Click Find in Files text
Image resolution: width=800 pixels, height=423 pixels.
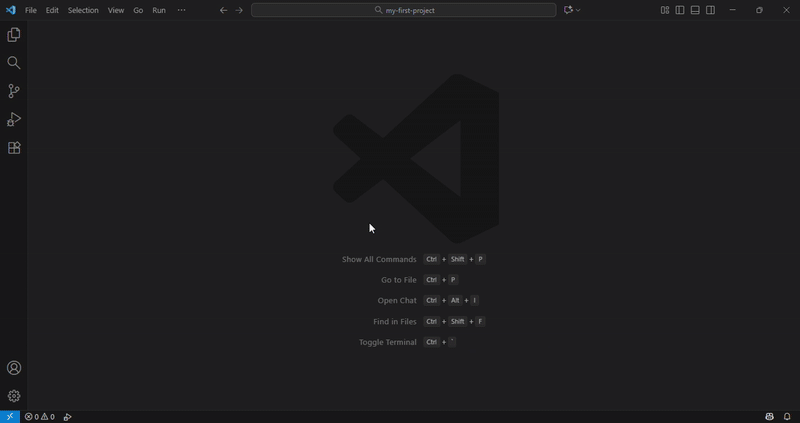[x=395, y=321]
